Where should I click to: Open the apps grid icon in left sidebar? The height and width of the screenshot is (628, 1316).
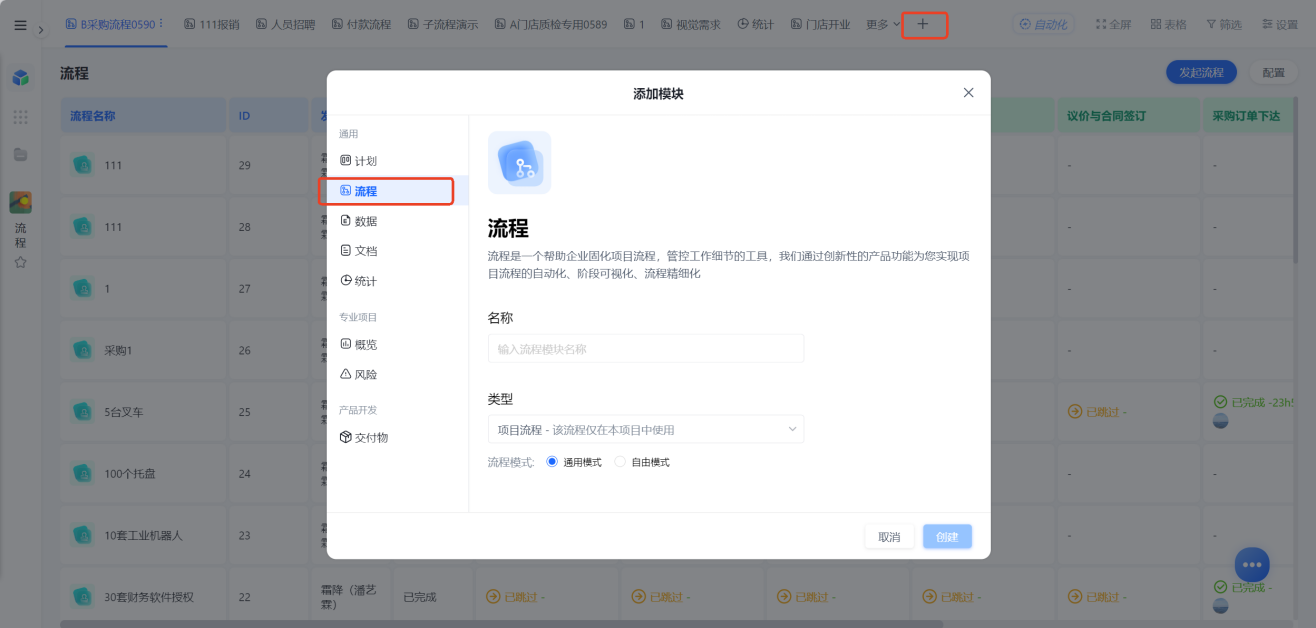point(20,117)
